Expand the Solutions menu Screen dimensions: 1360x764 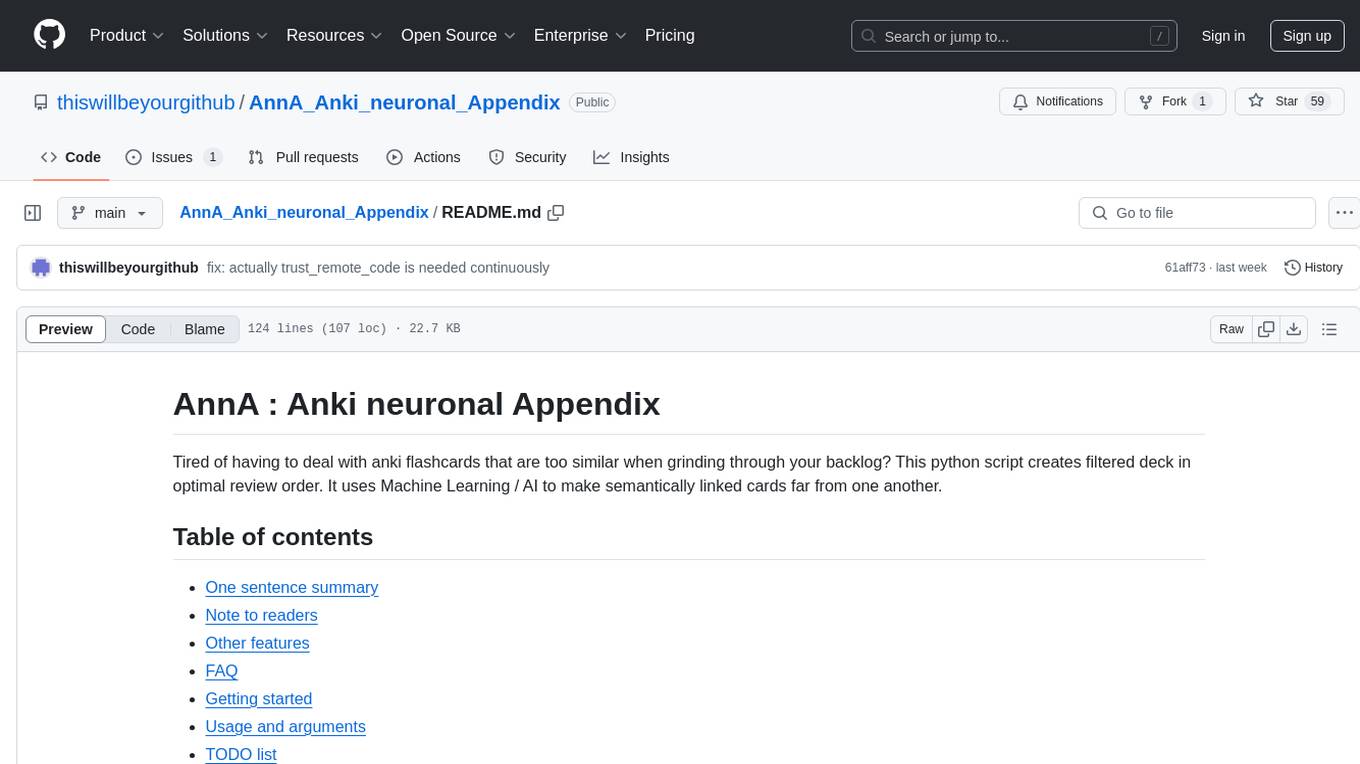click(225, 35)
